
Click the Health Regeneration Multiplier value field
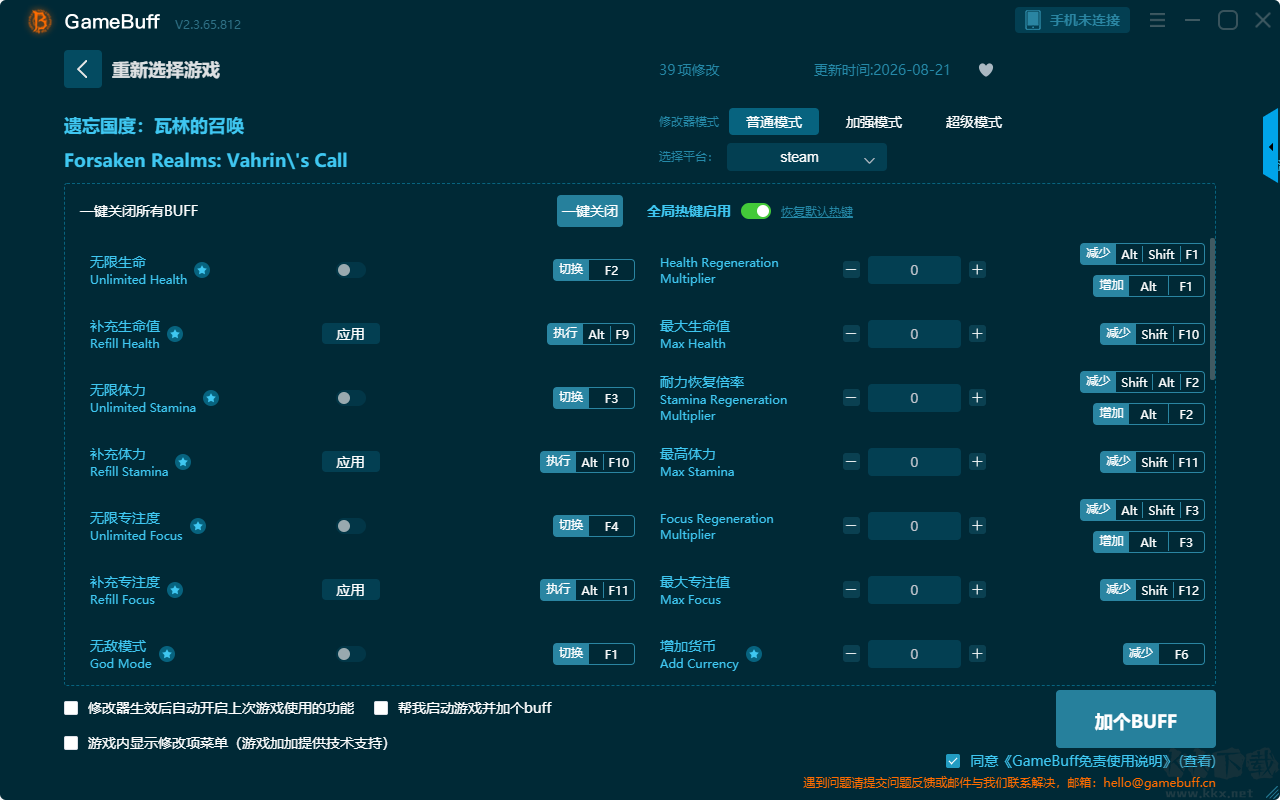pyautogui.click(x=914, y=270)
